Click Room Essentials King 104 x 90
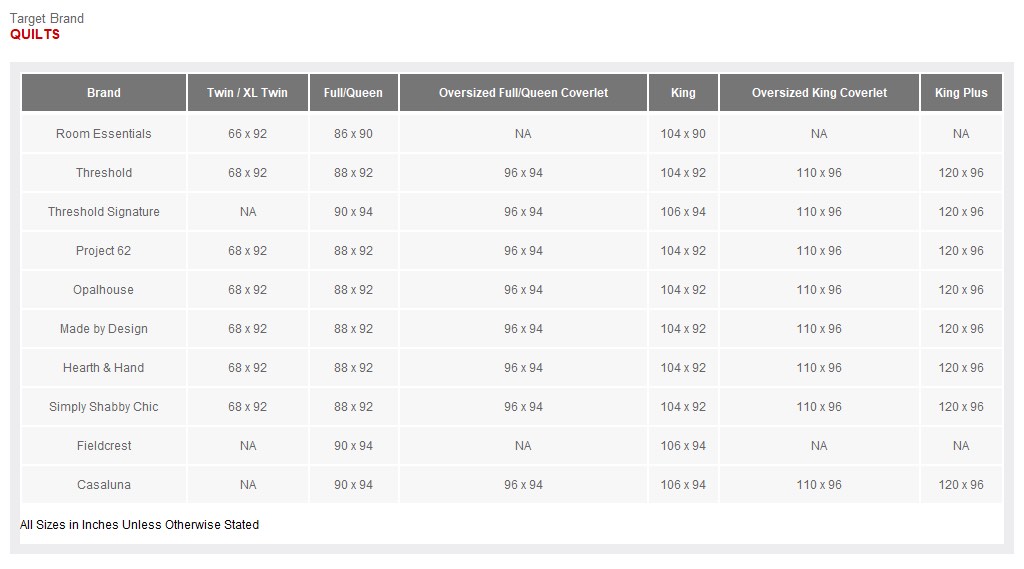This screenshot has height=569, width=1024. click(x=683, y=134)
